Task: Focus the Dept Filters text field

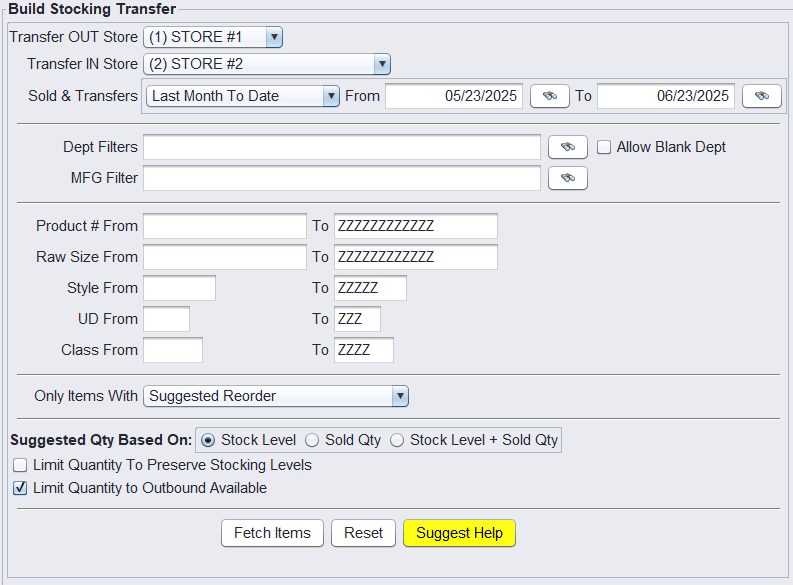Action: (x=341, y=147)
